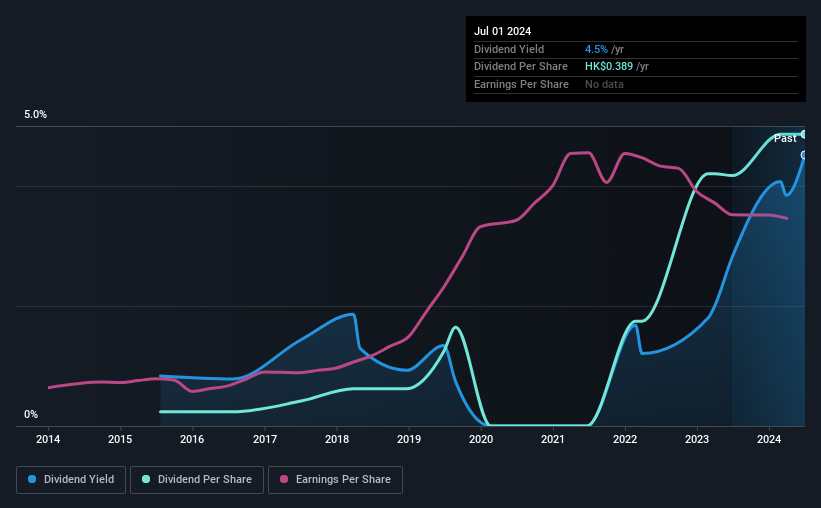
Task: Click the 0% y-axis label
Action: click(31, 414)
